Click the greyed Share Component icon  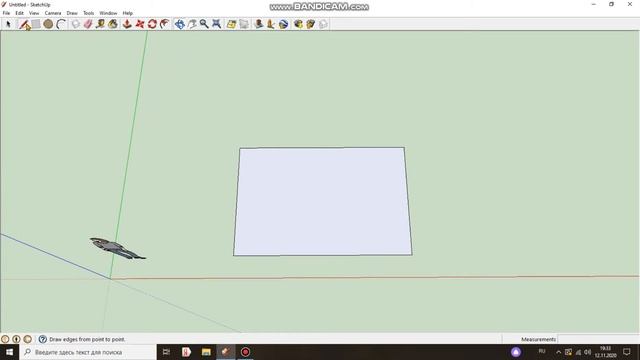pos(323,24)
